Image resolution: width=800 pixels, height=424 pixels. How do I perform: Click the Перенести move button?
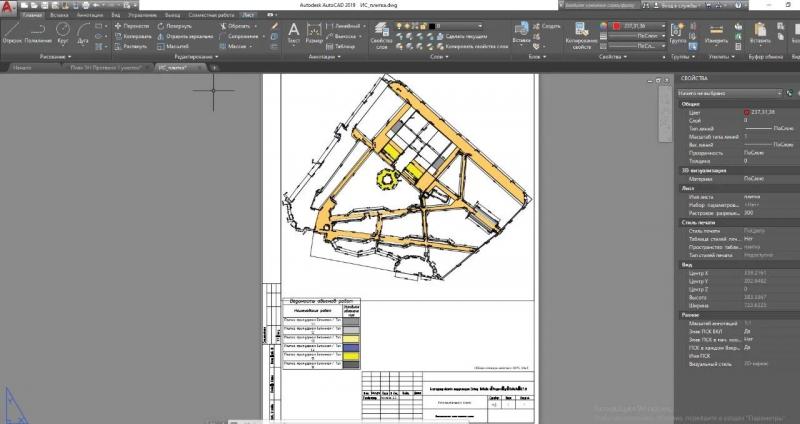[x=132, y=26]
